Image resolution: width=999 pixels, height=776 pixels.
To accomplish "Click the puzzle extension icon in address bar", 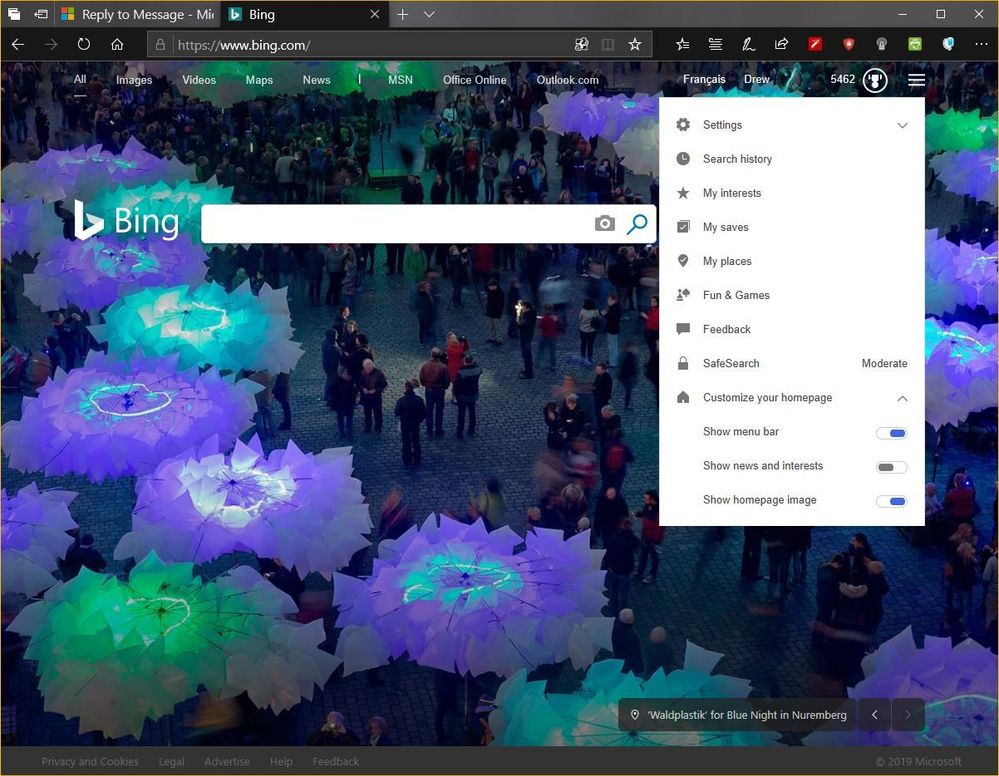I will click(x=581, y=45).
